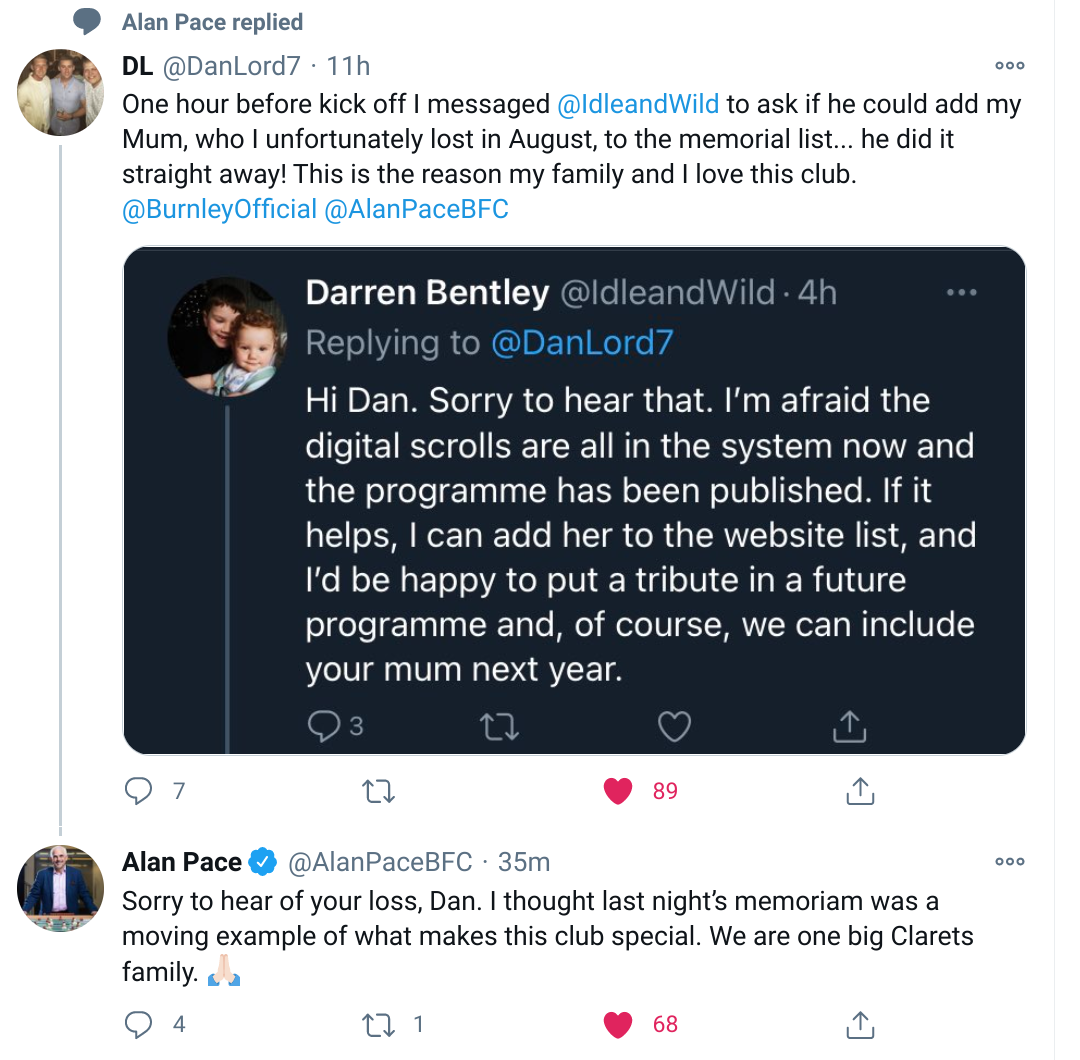Open more options for Alan Pace's tweet
Image resolution: width=1080 pixels, height=1060 pixels.
(x=1009, y=861)
